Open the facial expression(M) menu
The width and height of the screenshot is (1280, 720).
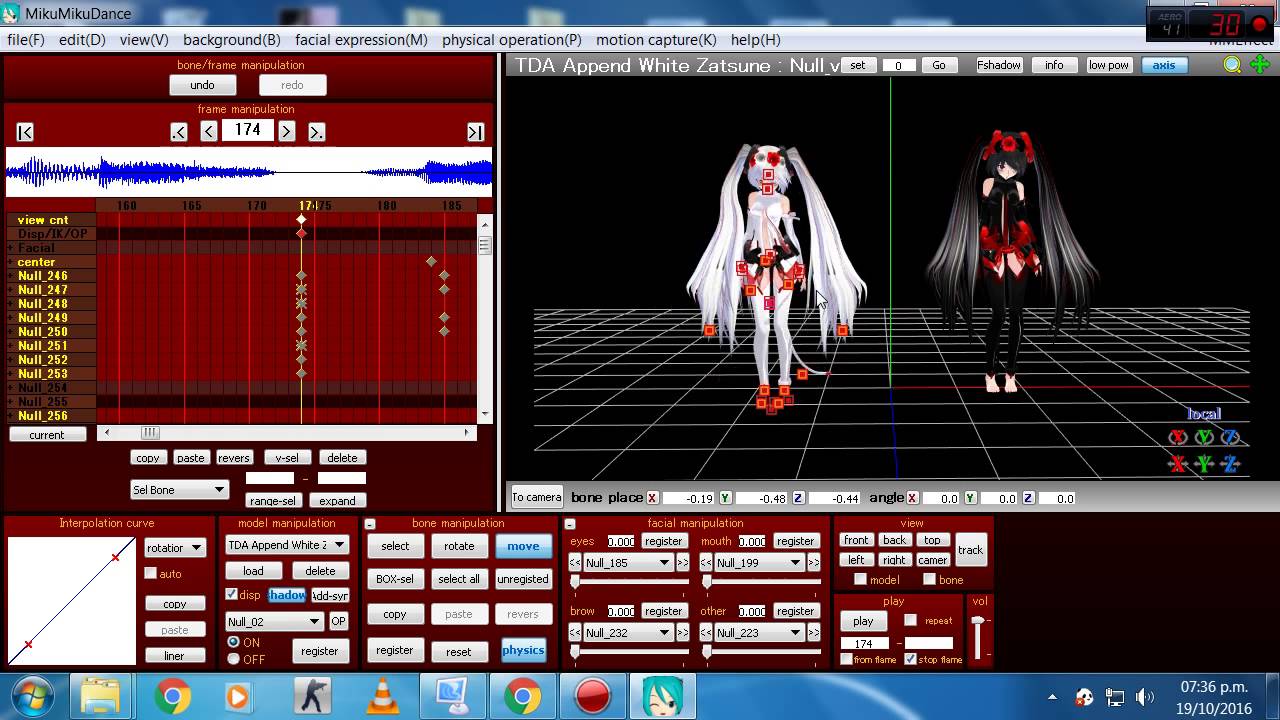pos(361,40)
